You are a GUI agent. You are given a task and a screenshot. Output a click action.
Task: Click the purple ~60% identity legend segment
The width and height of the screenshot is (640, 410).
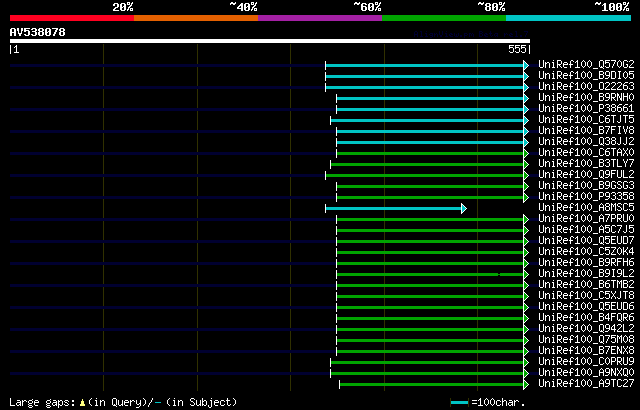(x=320, y=18)
